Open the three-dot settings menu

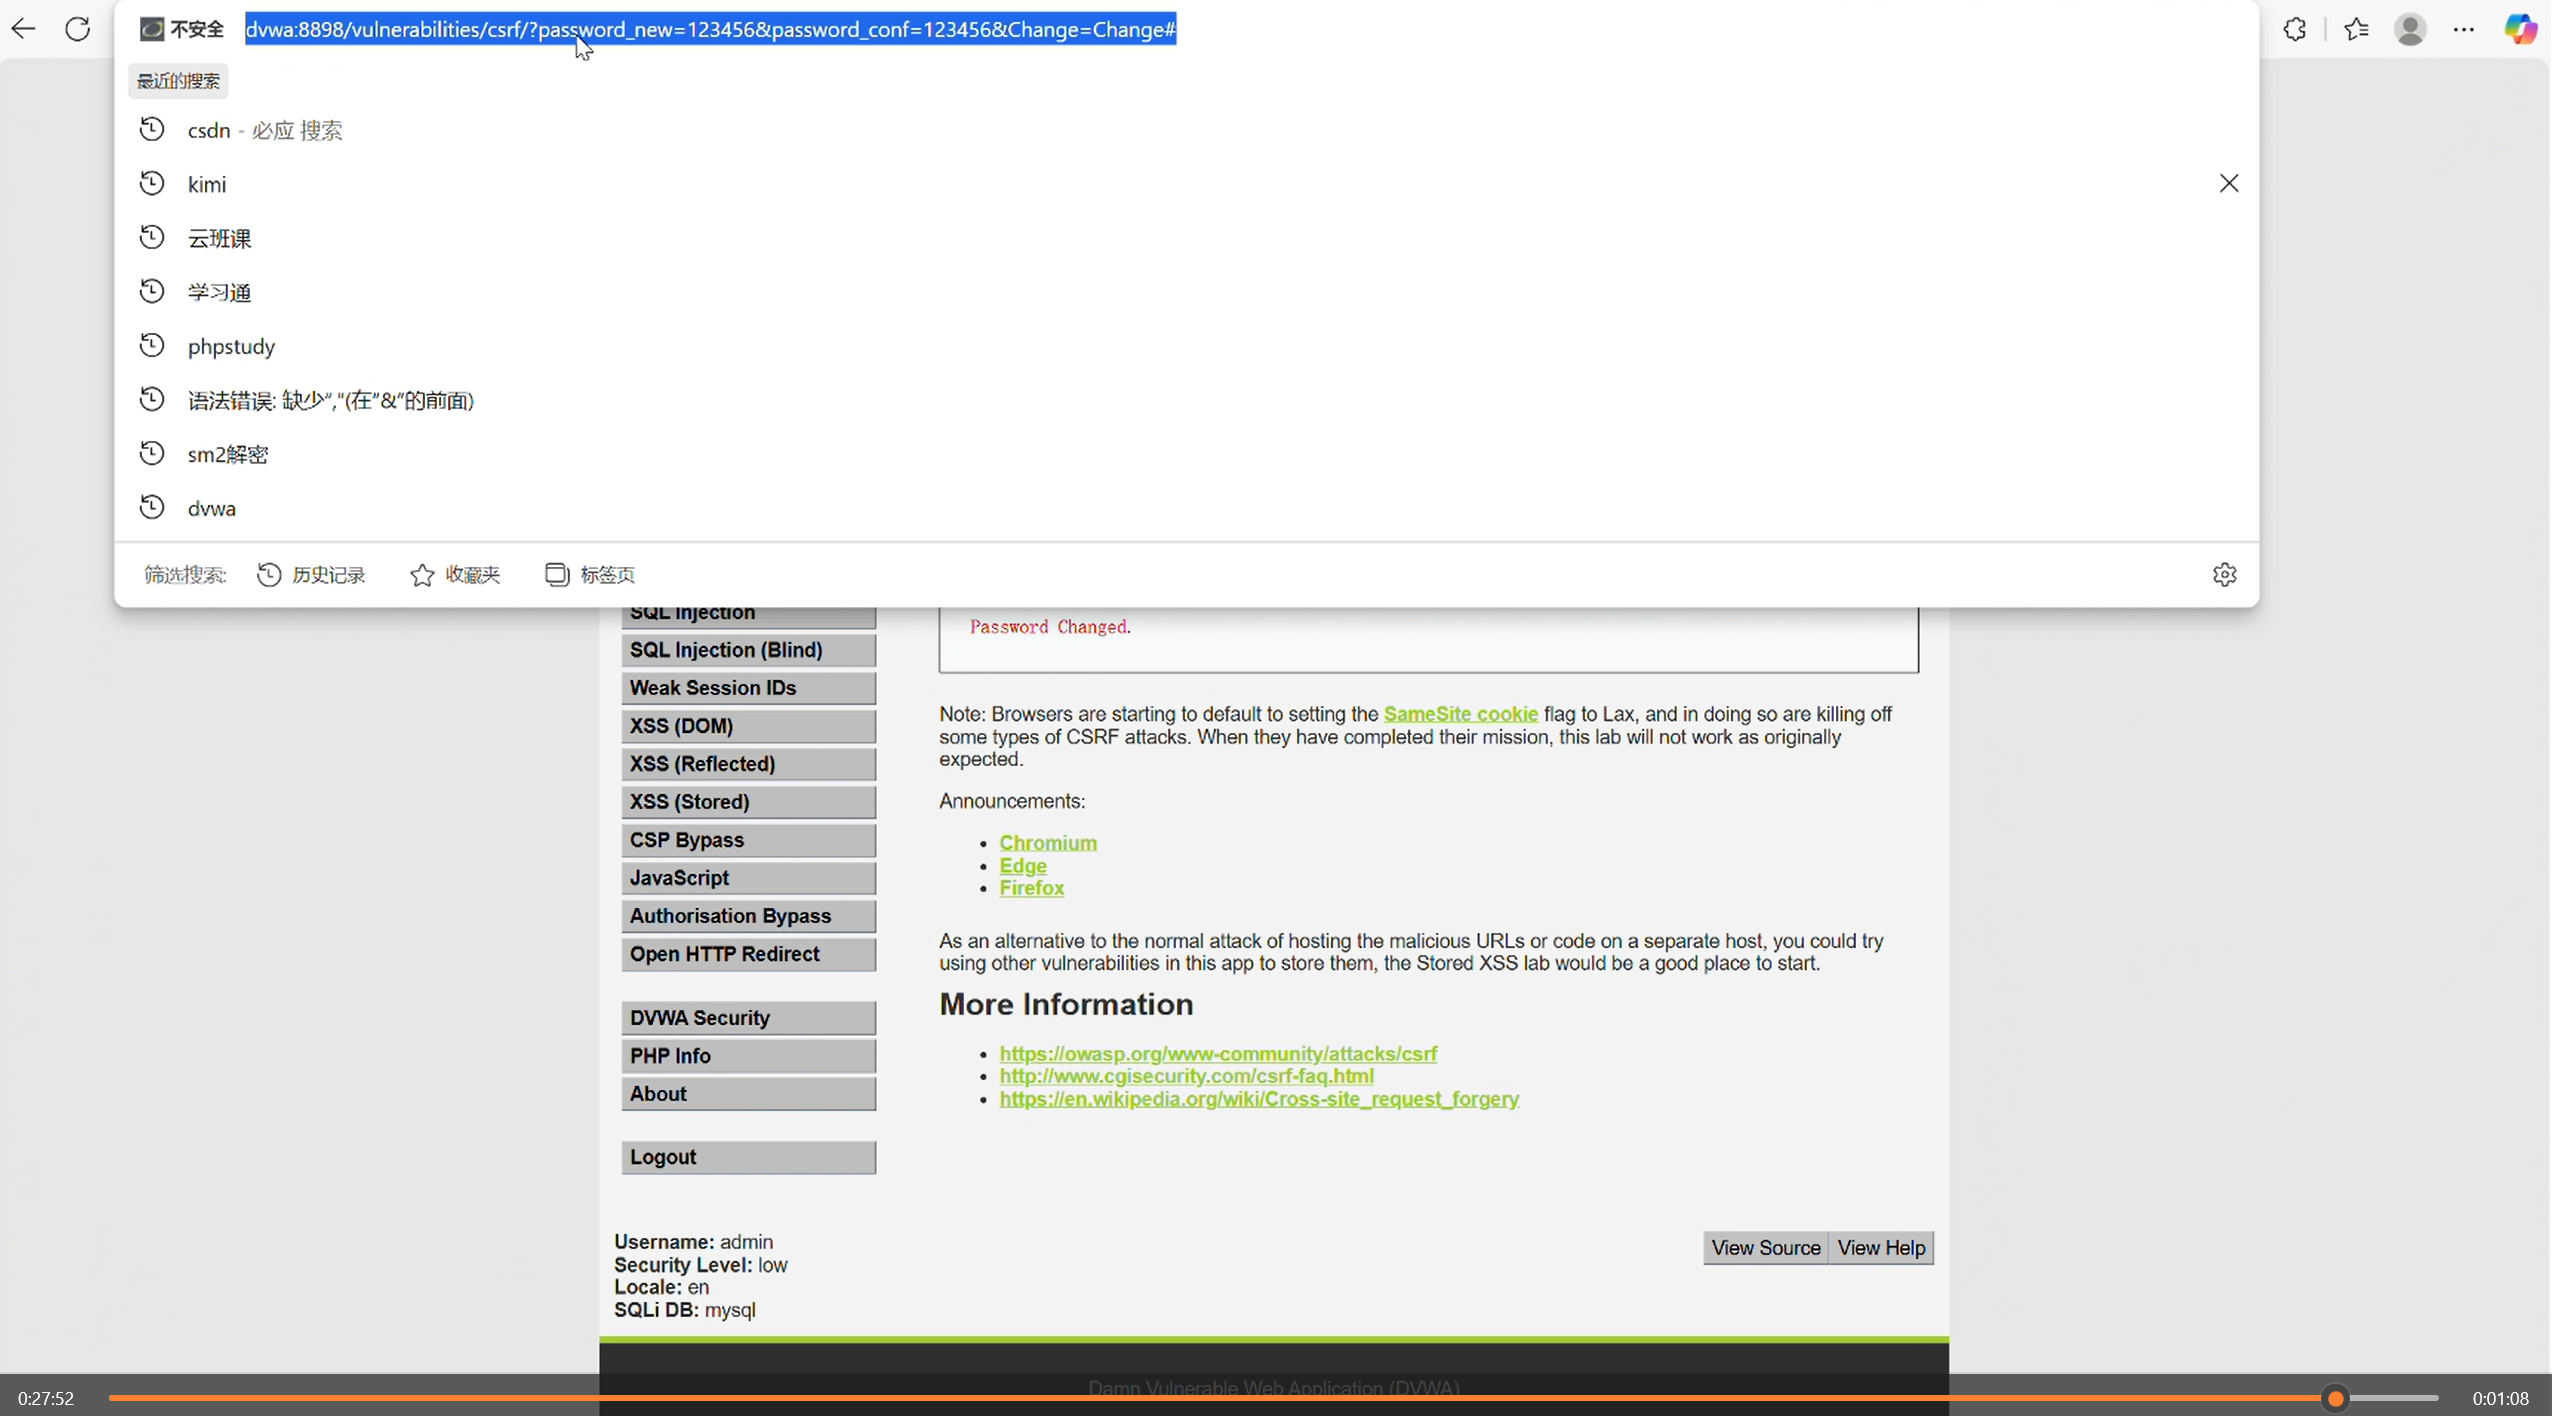[x=2464, y=29]
